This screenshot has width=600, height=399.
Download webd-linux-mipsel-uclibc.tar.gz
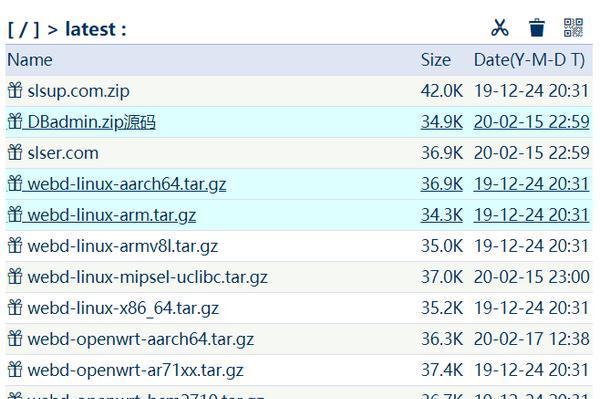[147, 277]
